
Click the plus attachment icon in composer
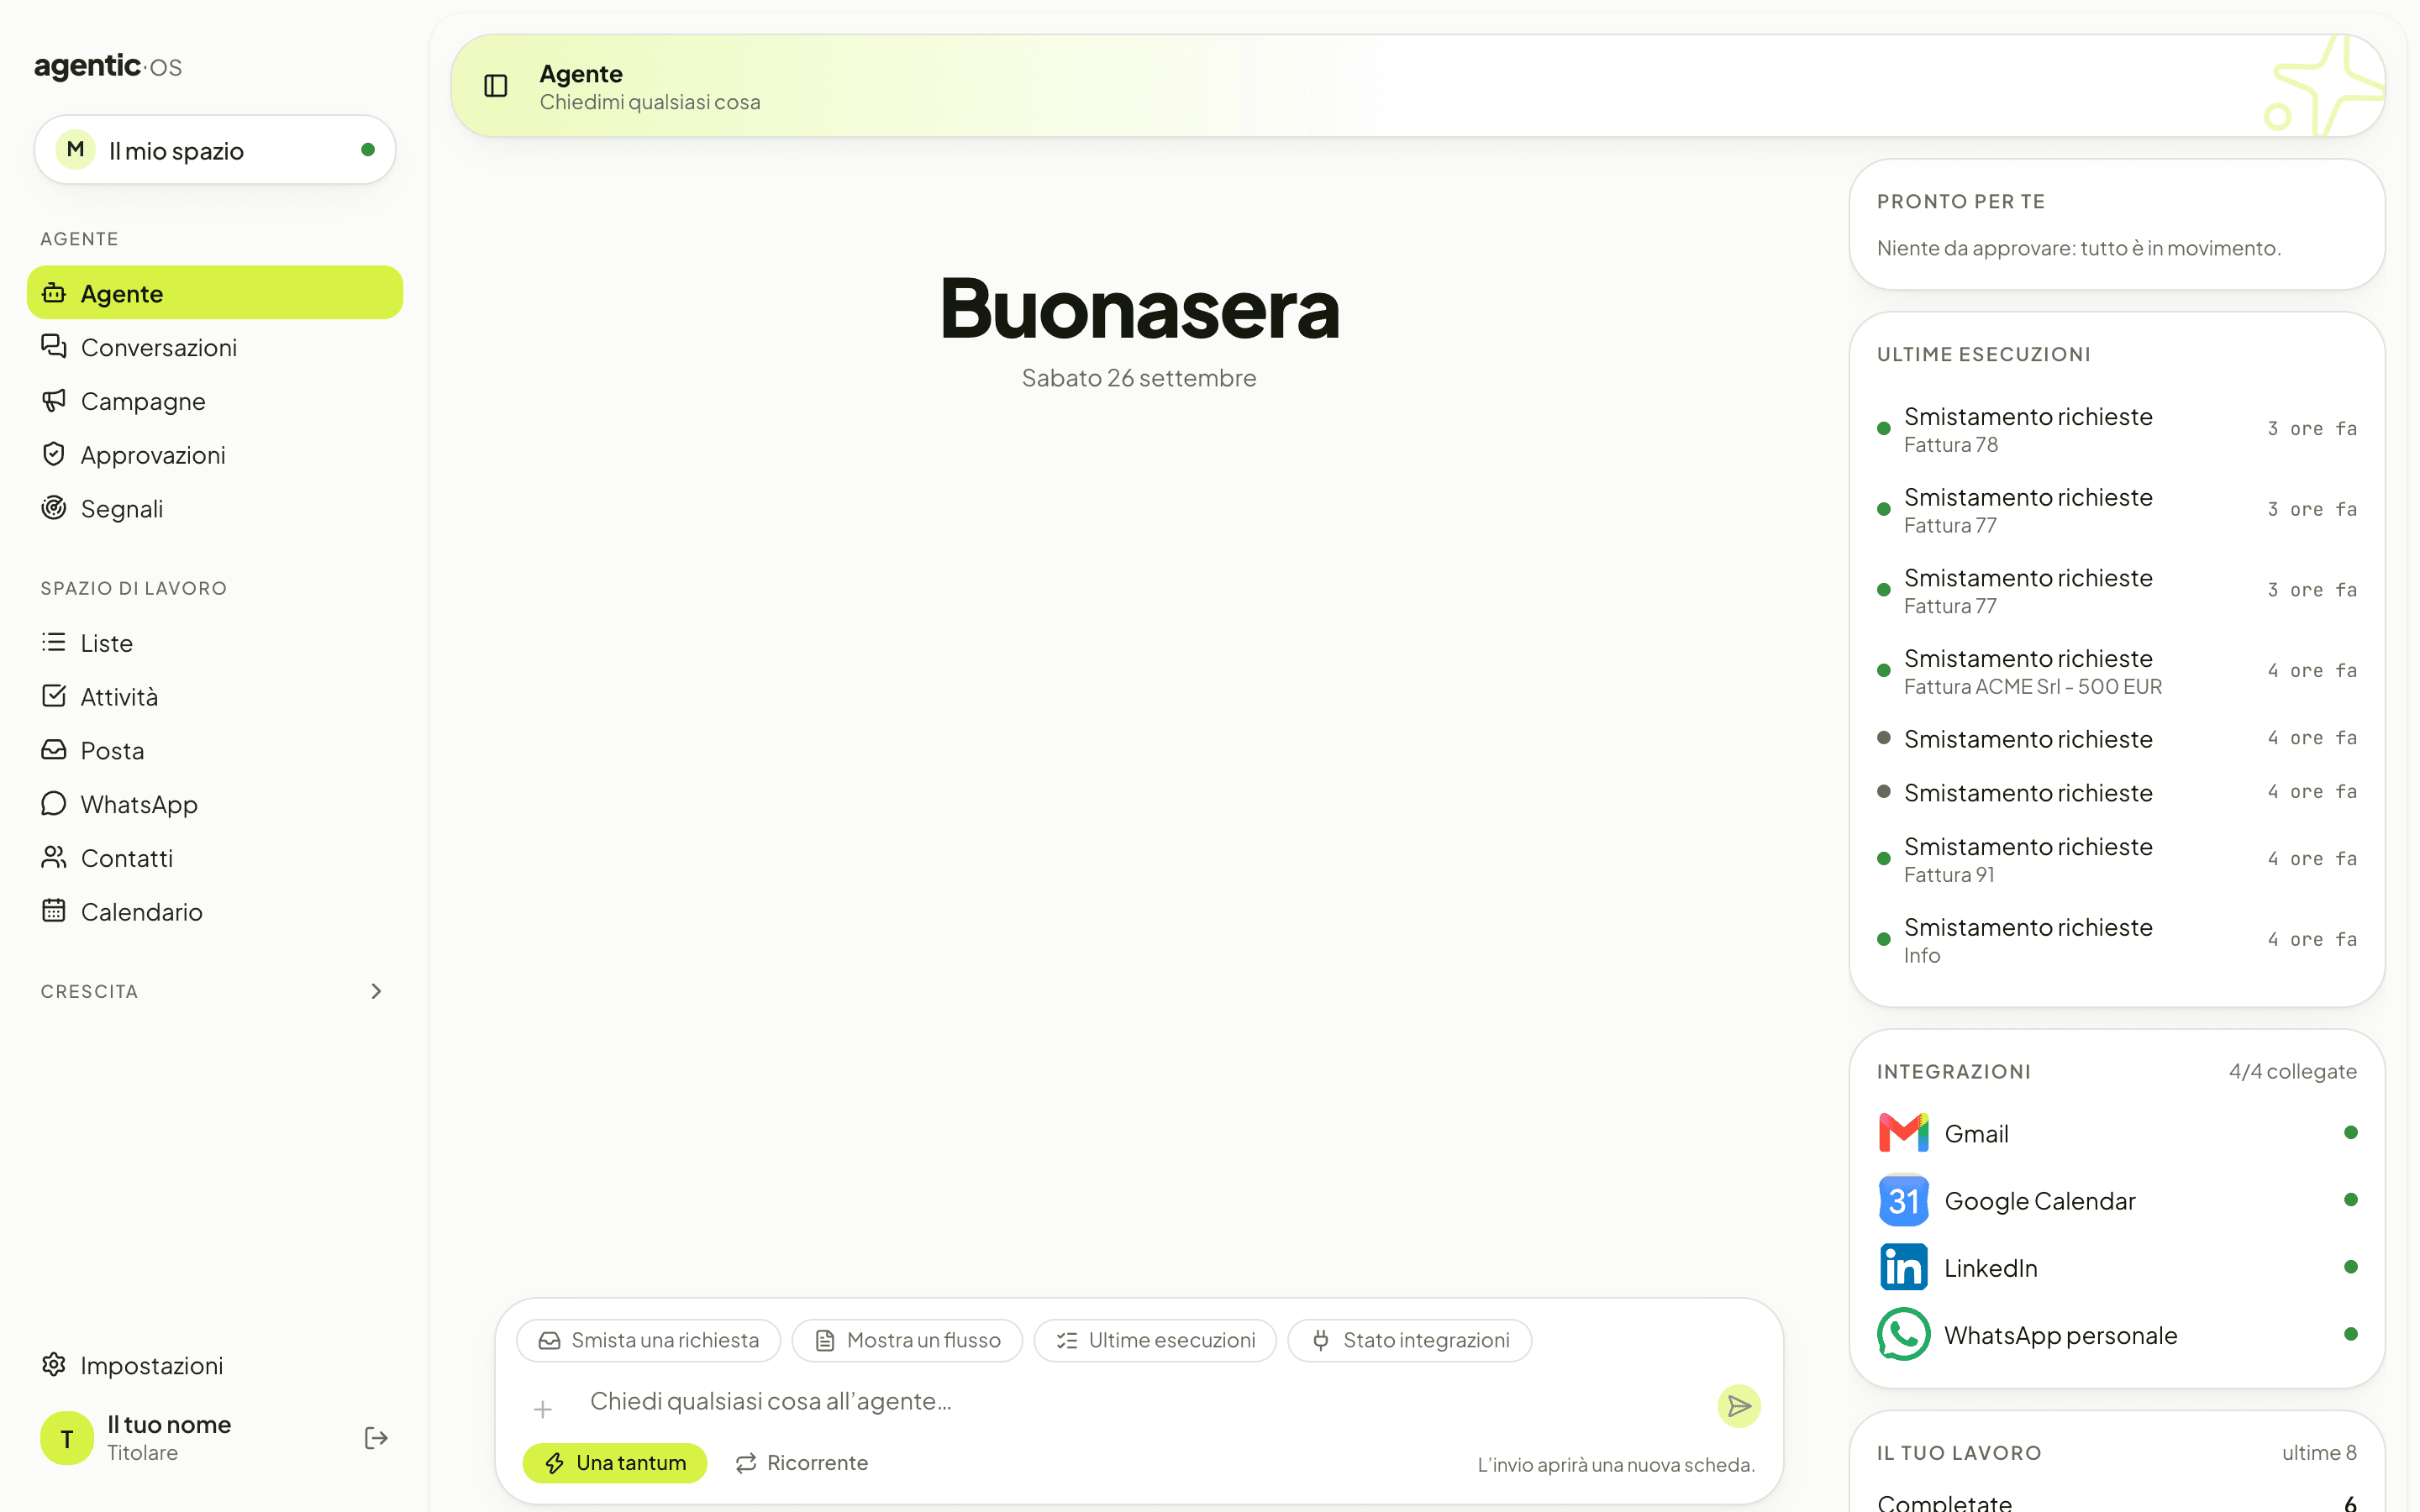543,1409
